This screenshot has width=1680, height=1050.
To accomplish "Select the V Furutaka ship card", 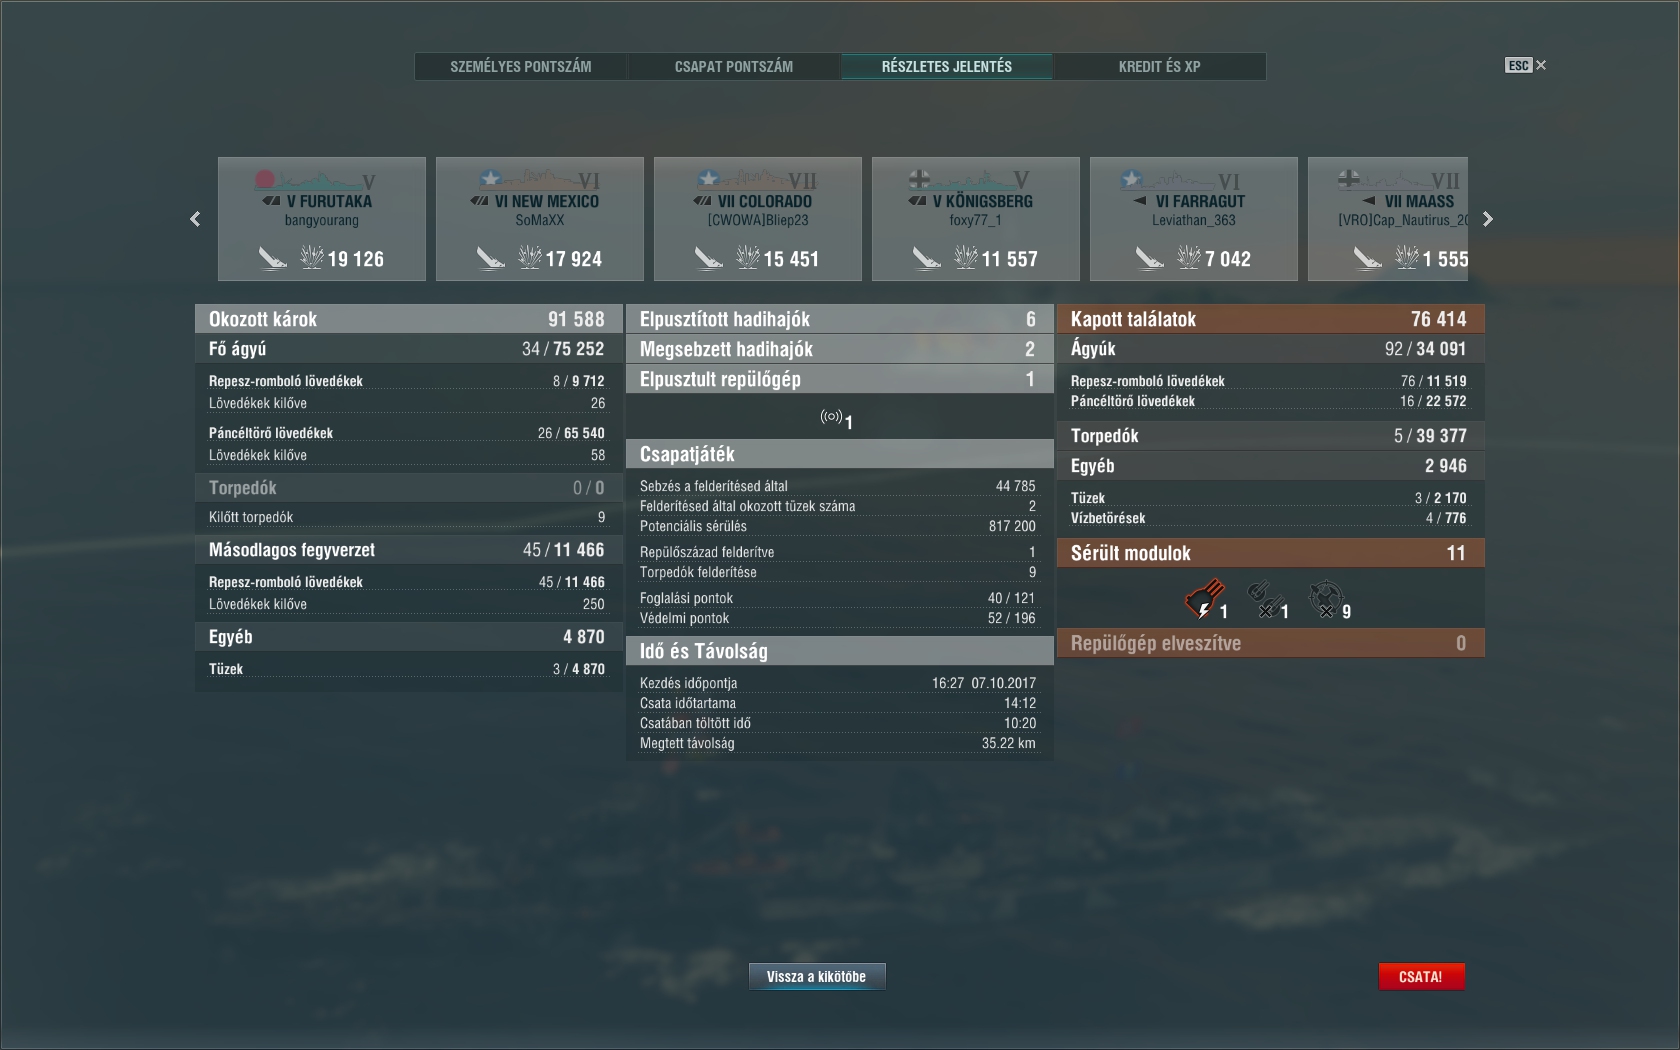I will click(x=322, y=219).
